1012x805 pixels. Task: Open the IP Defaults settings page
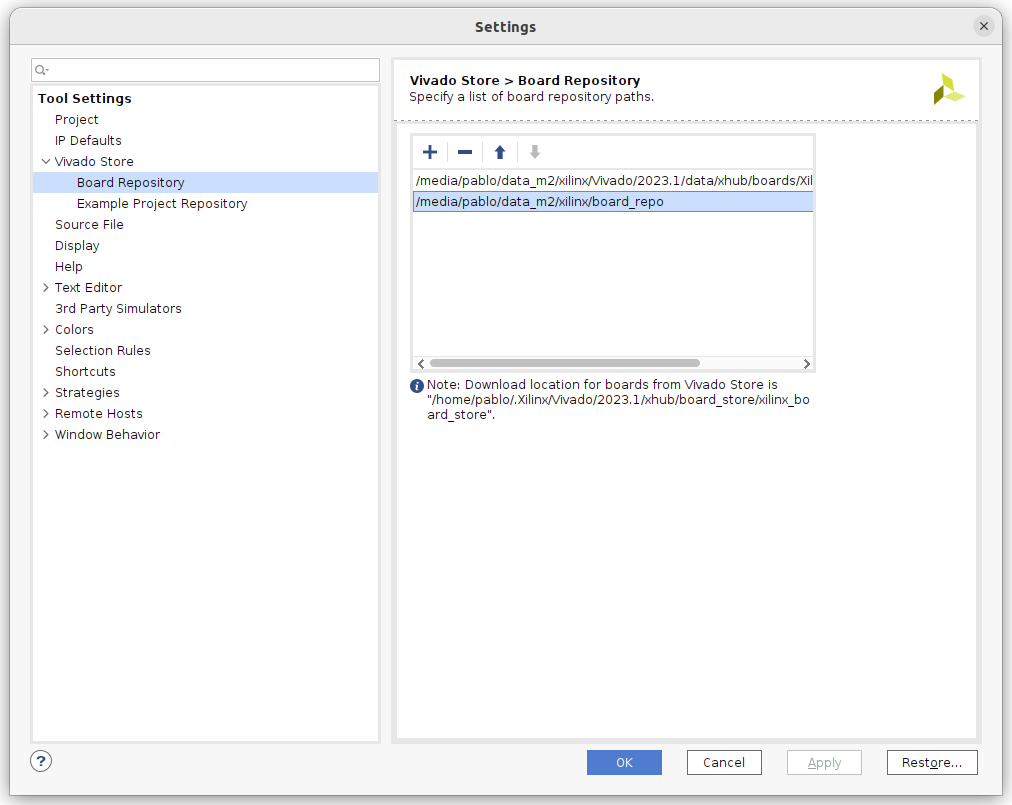[x=88, y=141]
